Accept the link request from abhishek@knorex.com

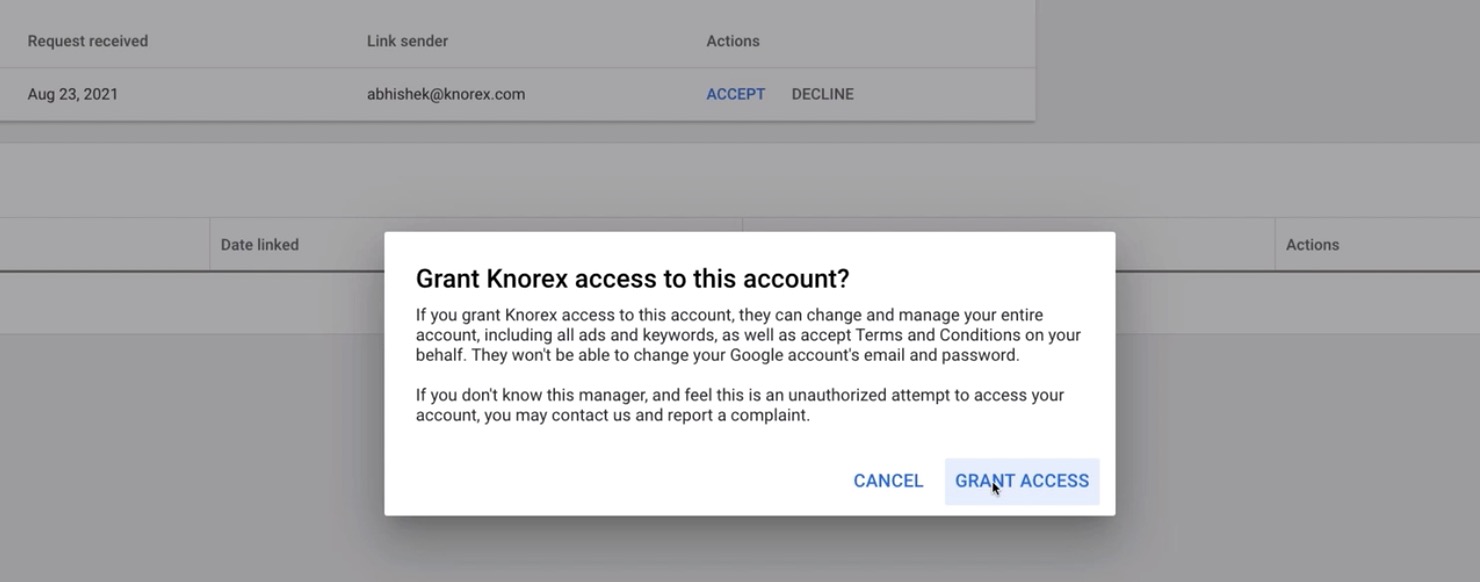click(x=735, y=94)
